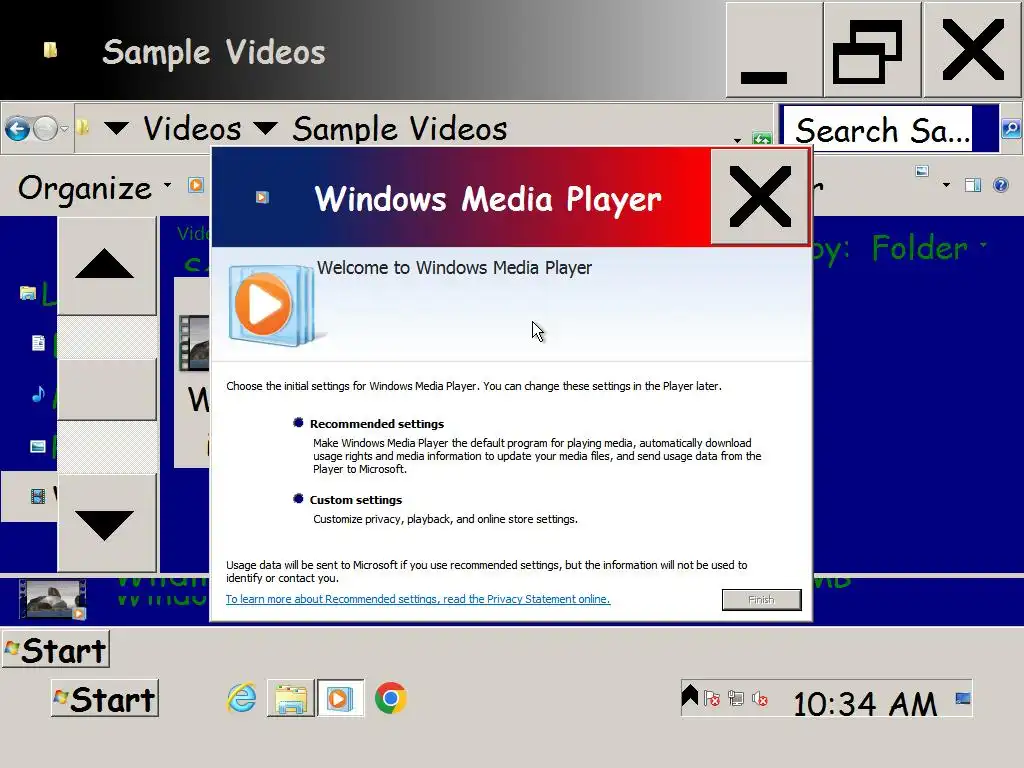Select the Wildlife video thumbnail

pos(195,343)
